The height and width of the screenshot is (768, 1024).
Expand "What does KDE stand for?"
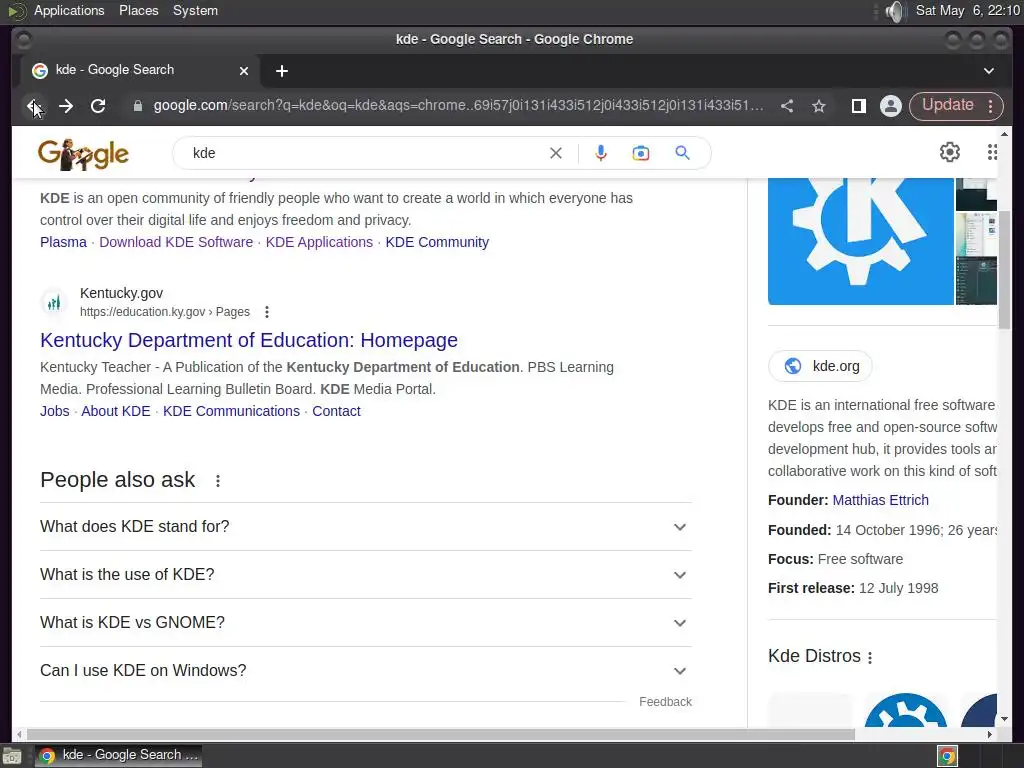pyautogui.click(x=366, y=526)
